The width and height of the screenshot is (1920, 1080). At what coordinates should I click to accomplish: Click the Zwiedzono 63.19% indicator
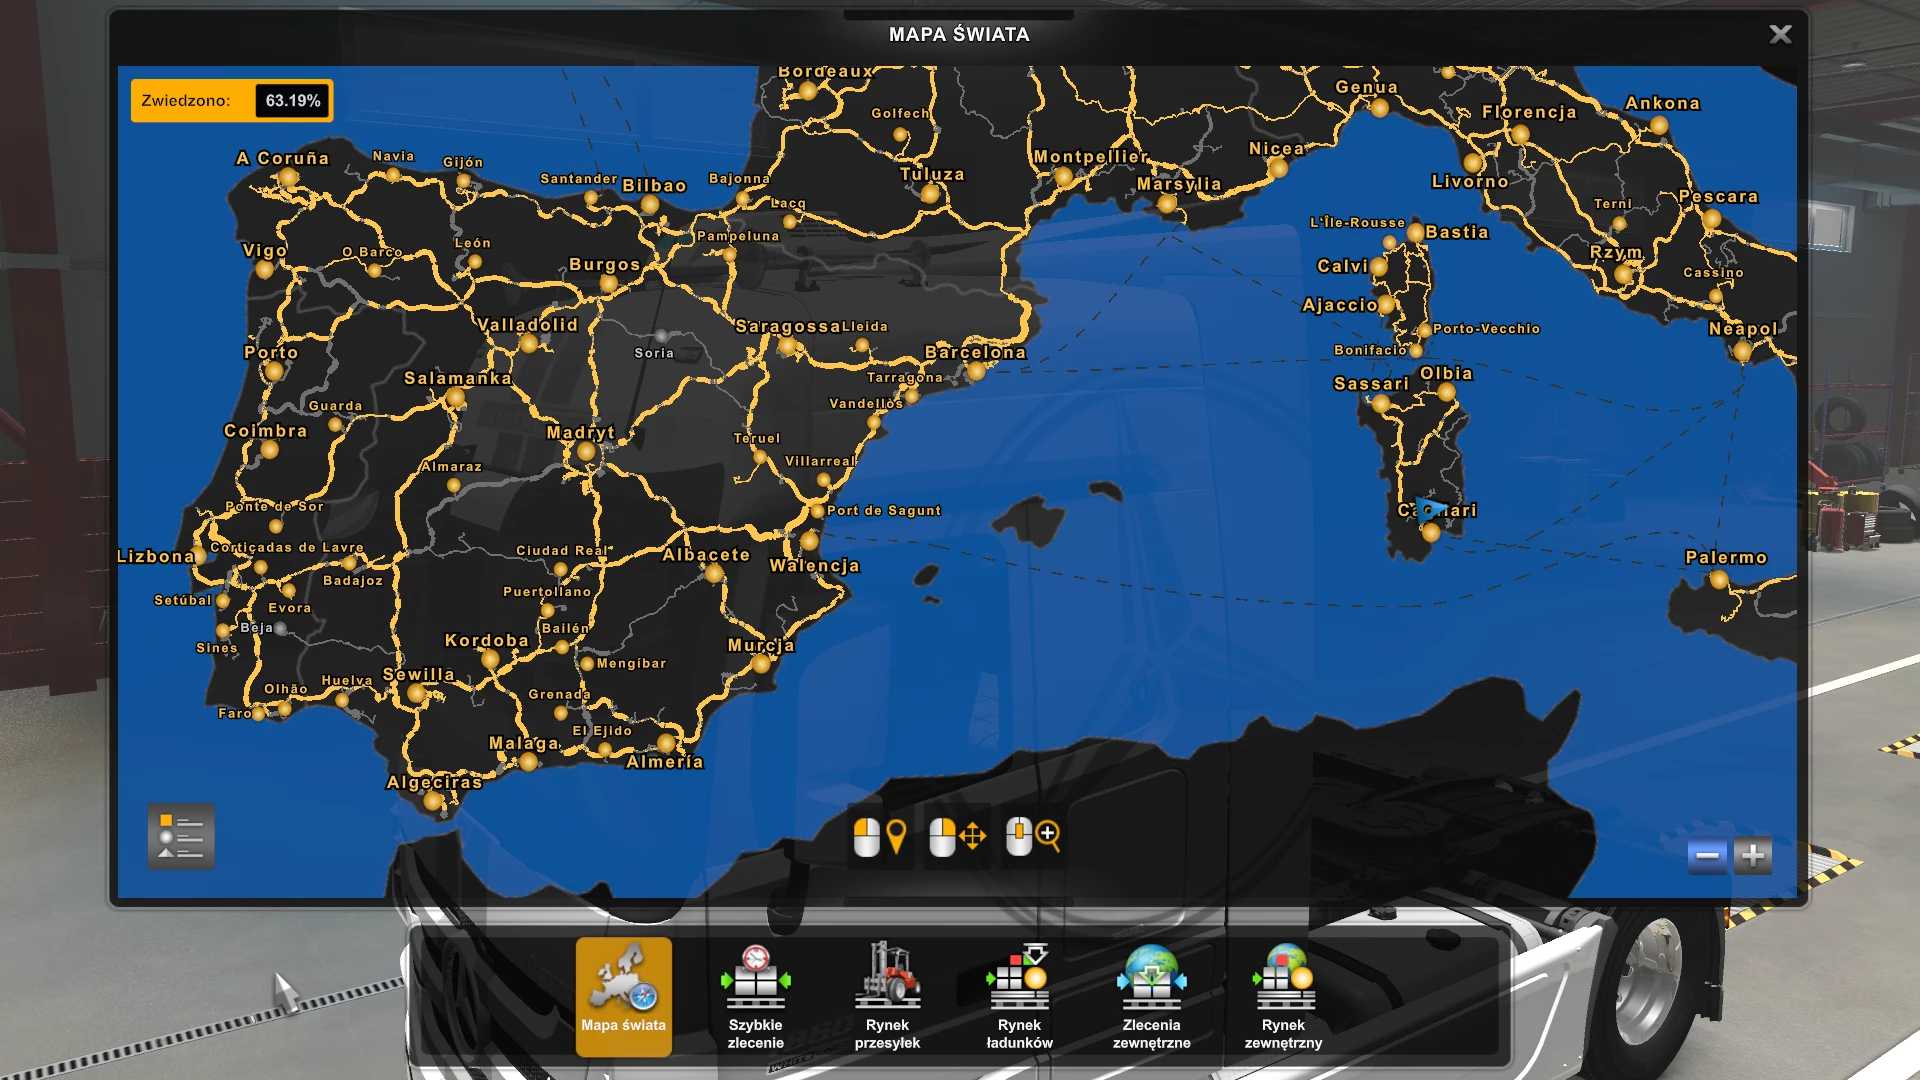click(x=232, y=101)
